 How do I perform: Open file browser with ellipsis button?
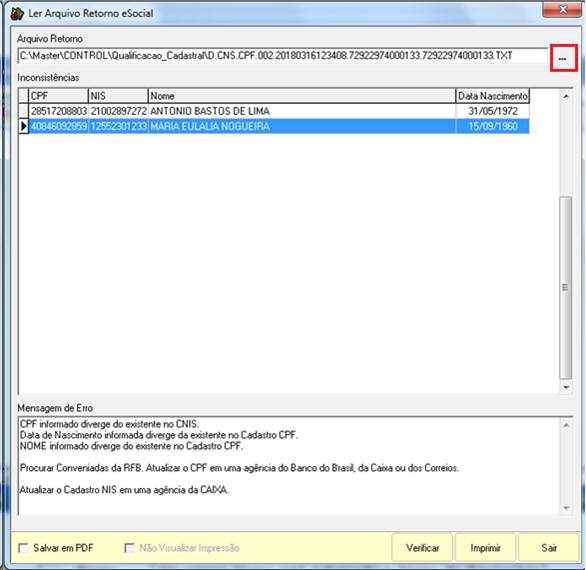click(563, 58)
